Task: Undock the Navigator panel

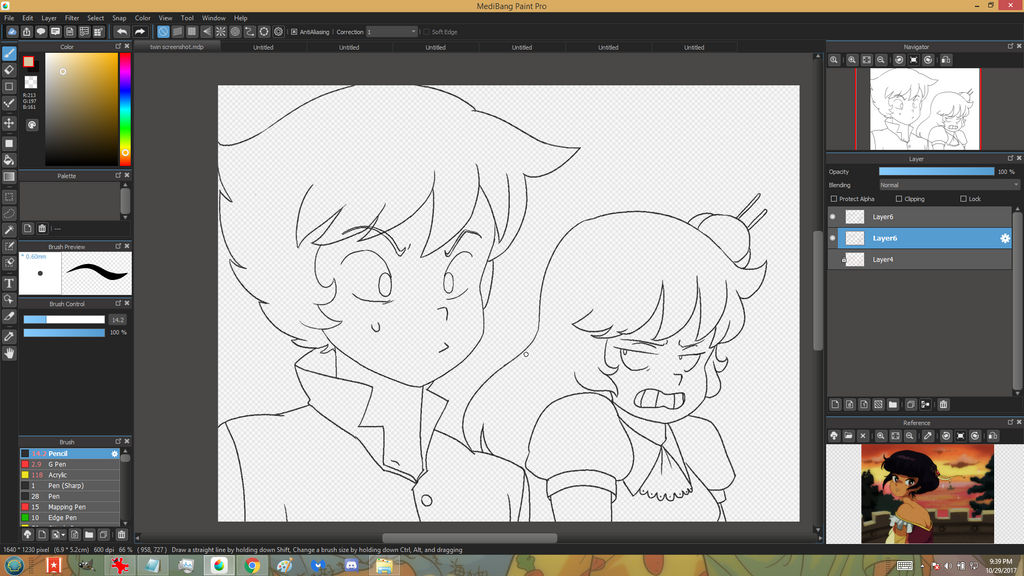Action: click(1010, 46)
